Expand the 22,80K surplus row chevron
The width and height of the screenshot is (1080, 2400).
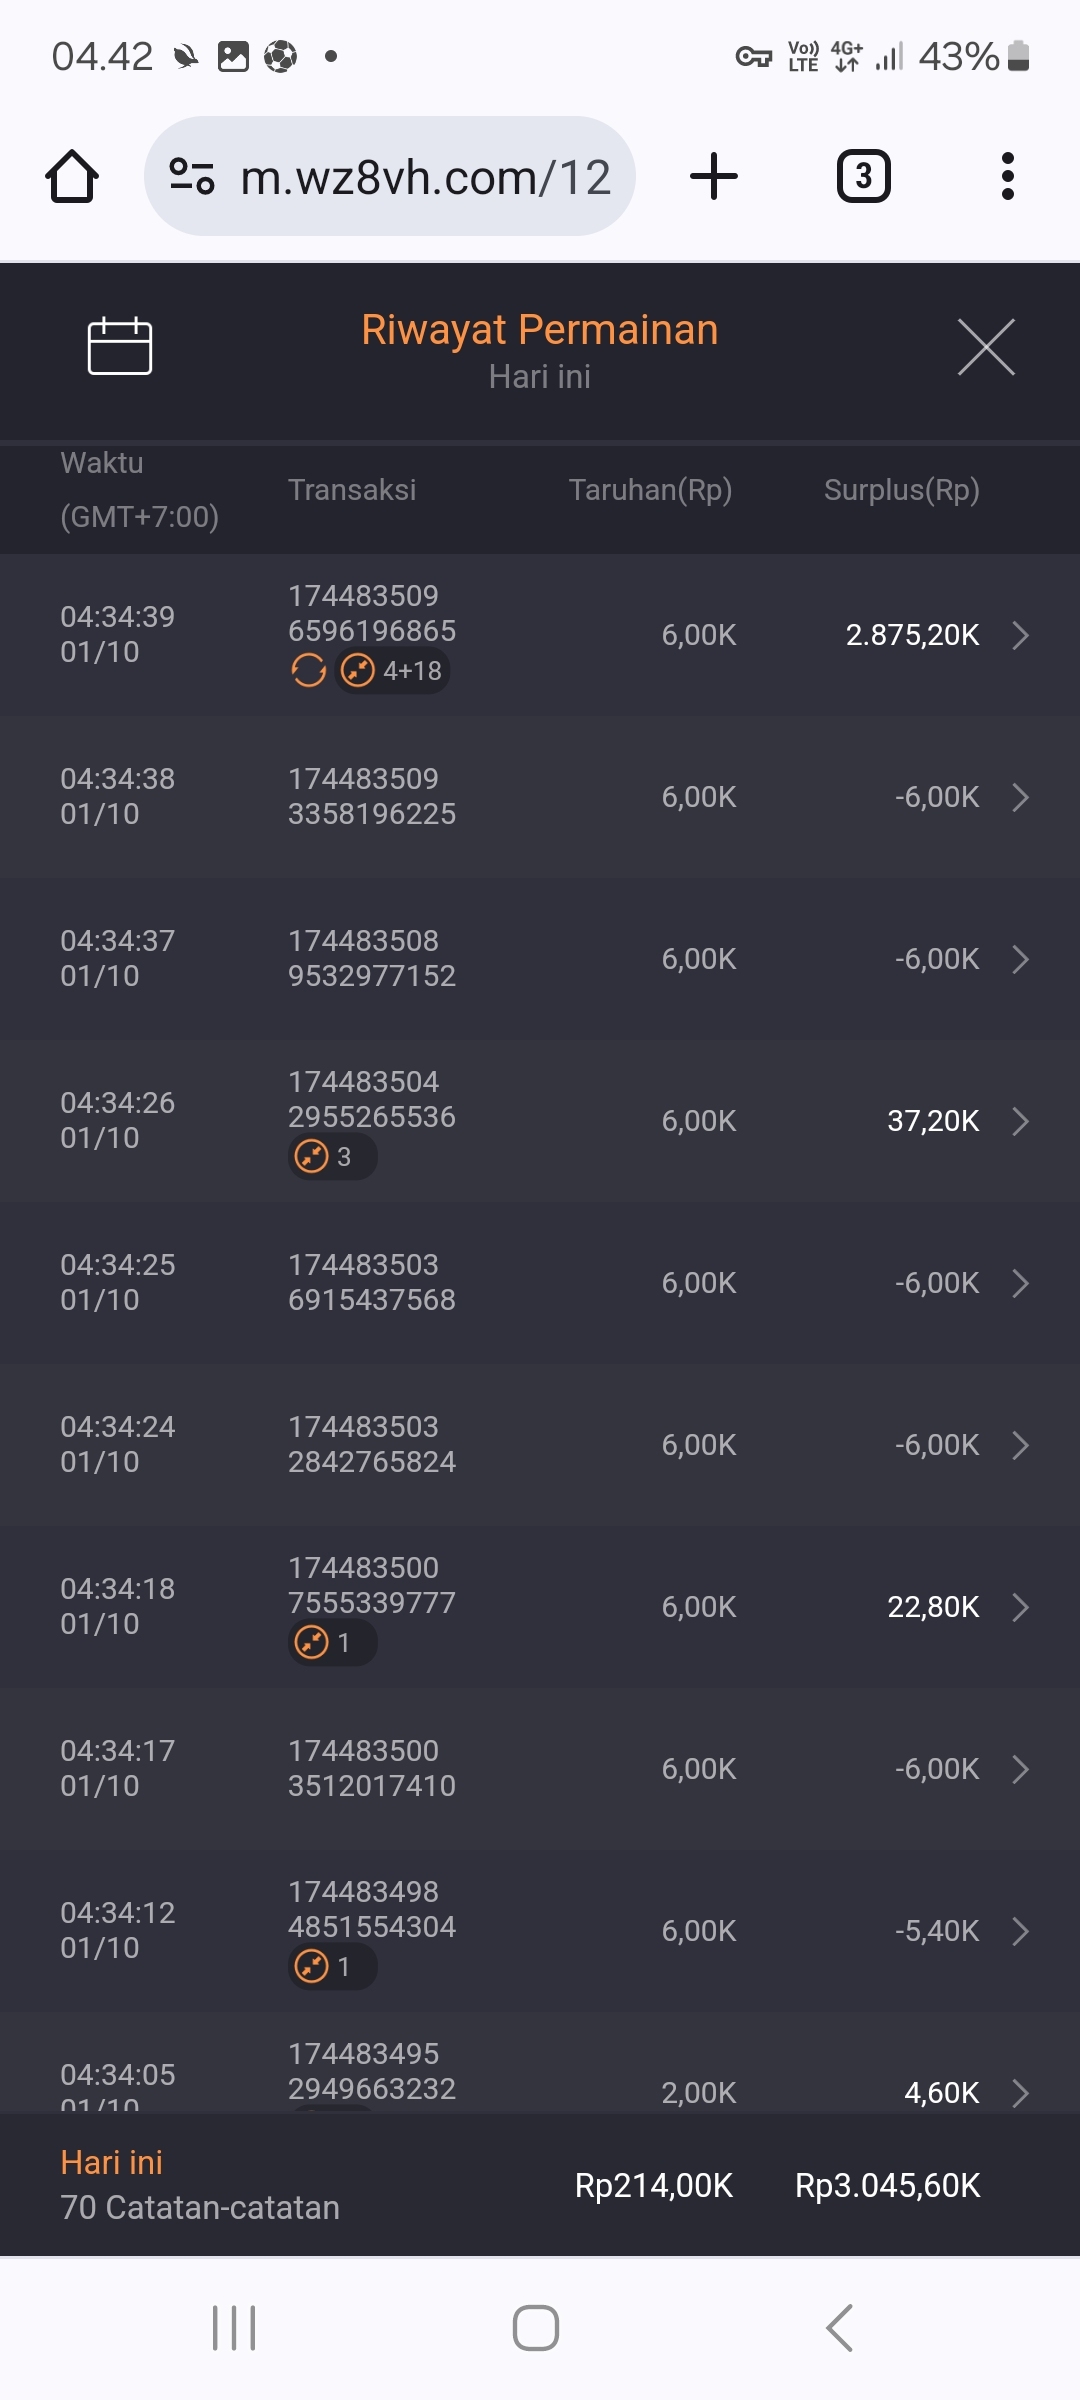click(x=1020, y=1607)
